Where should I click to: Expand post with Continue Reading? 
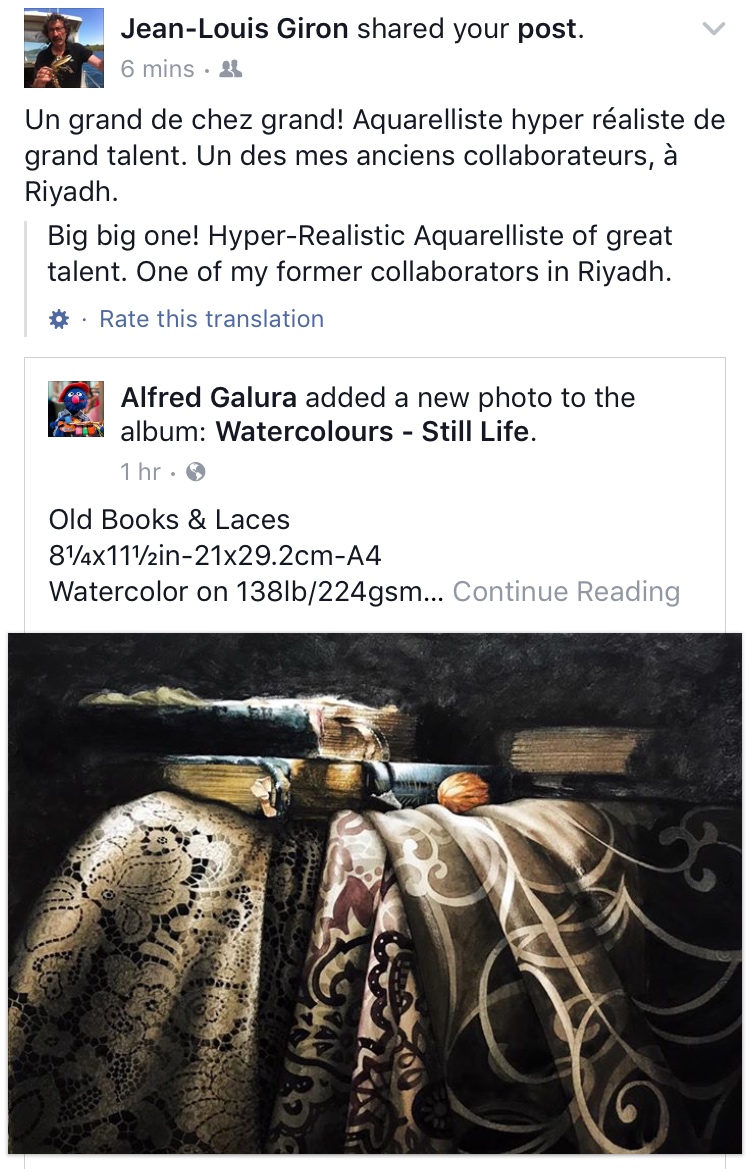tap(566, 591)
